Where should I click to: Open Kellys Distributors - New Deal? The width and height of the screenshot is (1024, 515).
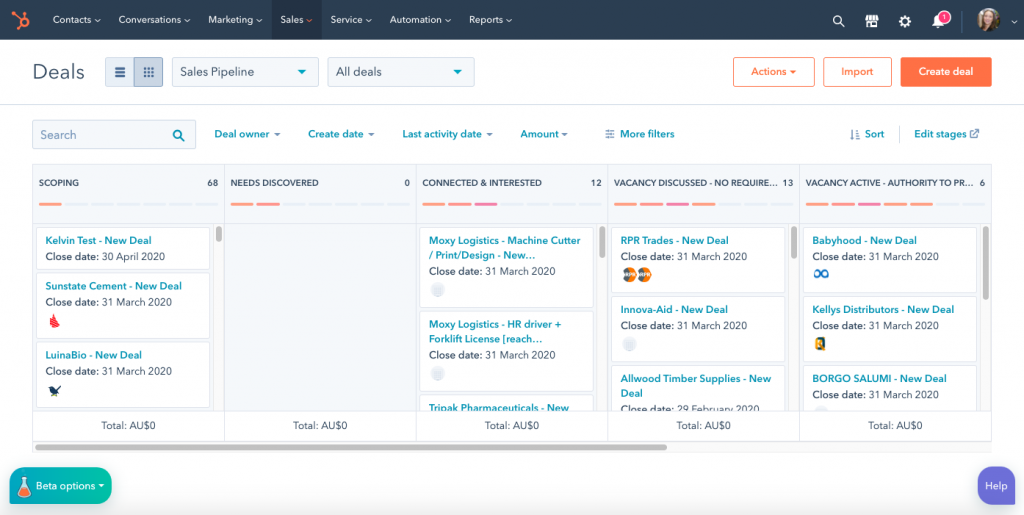coord(883,309)
